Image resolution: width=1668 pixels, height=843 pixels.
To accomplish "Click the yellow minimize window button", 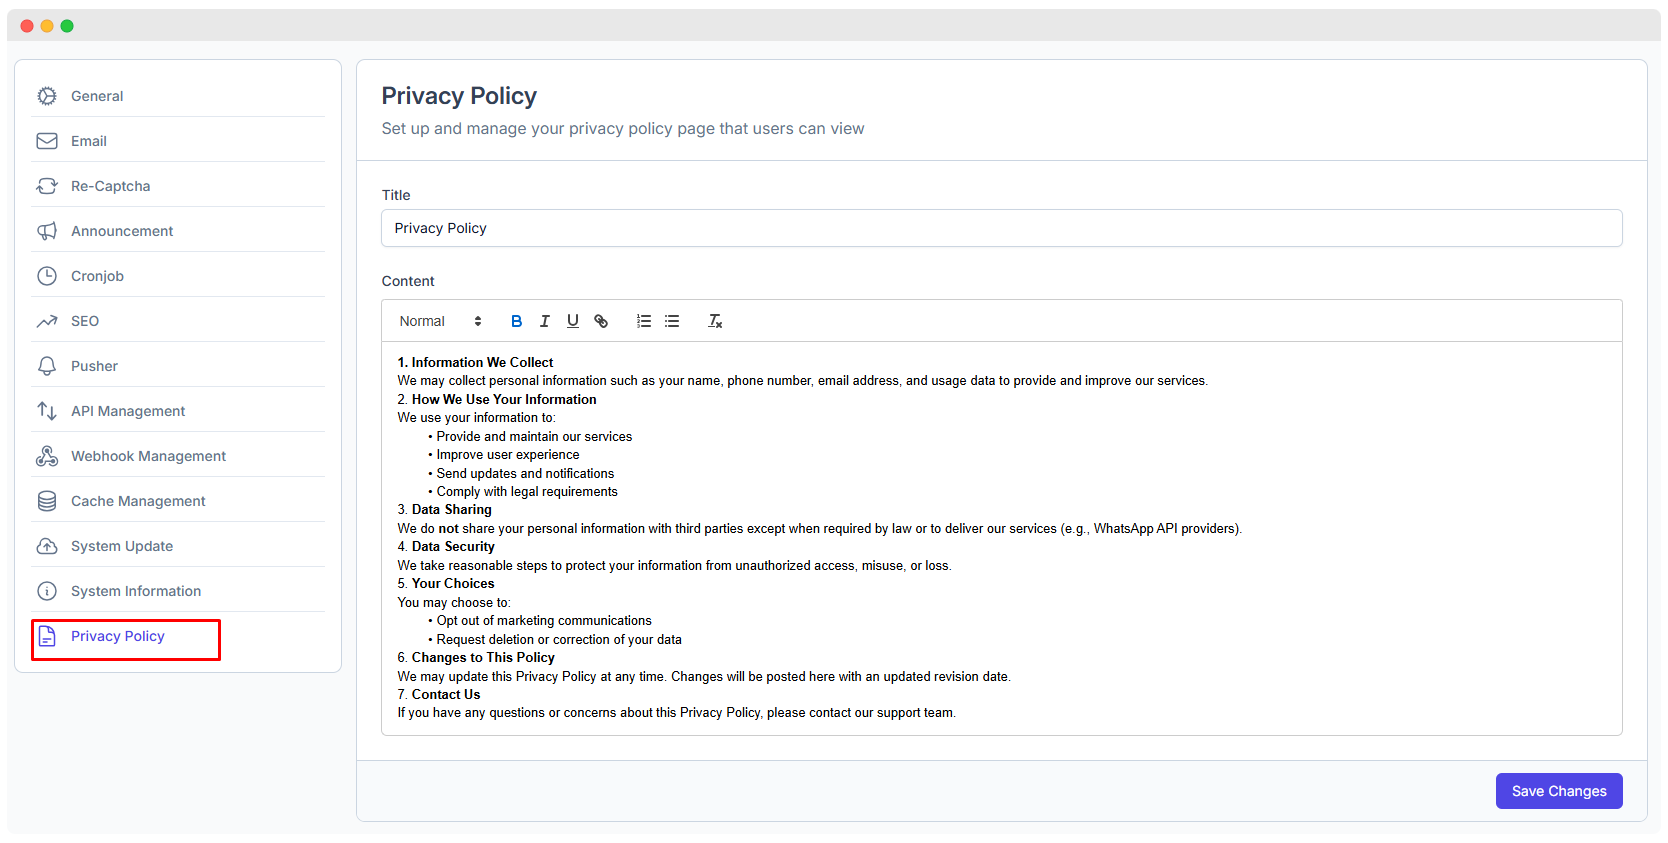I will [47, 26].
